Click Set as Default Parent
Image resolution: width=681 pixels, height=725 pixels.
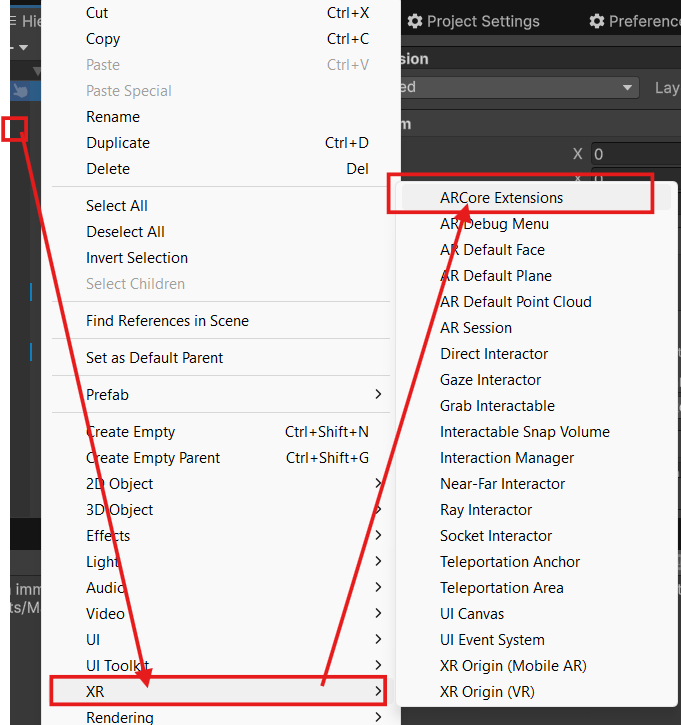click(x=154, y=358)
